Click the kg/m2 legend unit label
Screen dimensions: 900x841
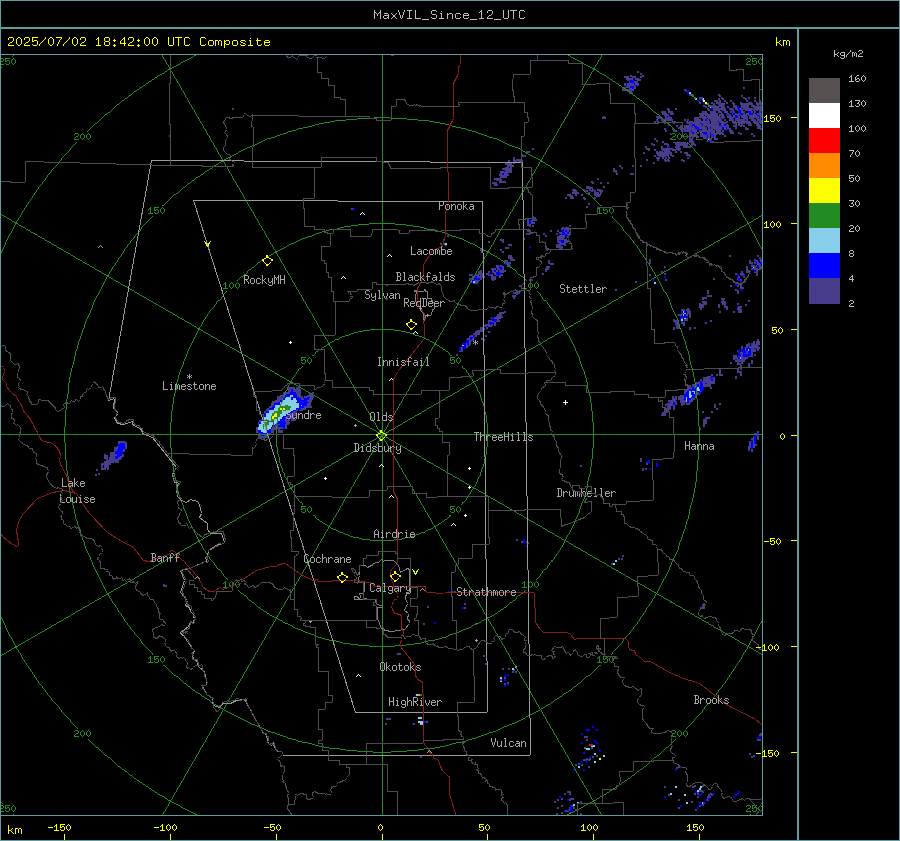coord(848,54)
